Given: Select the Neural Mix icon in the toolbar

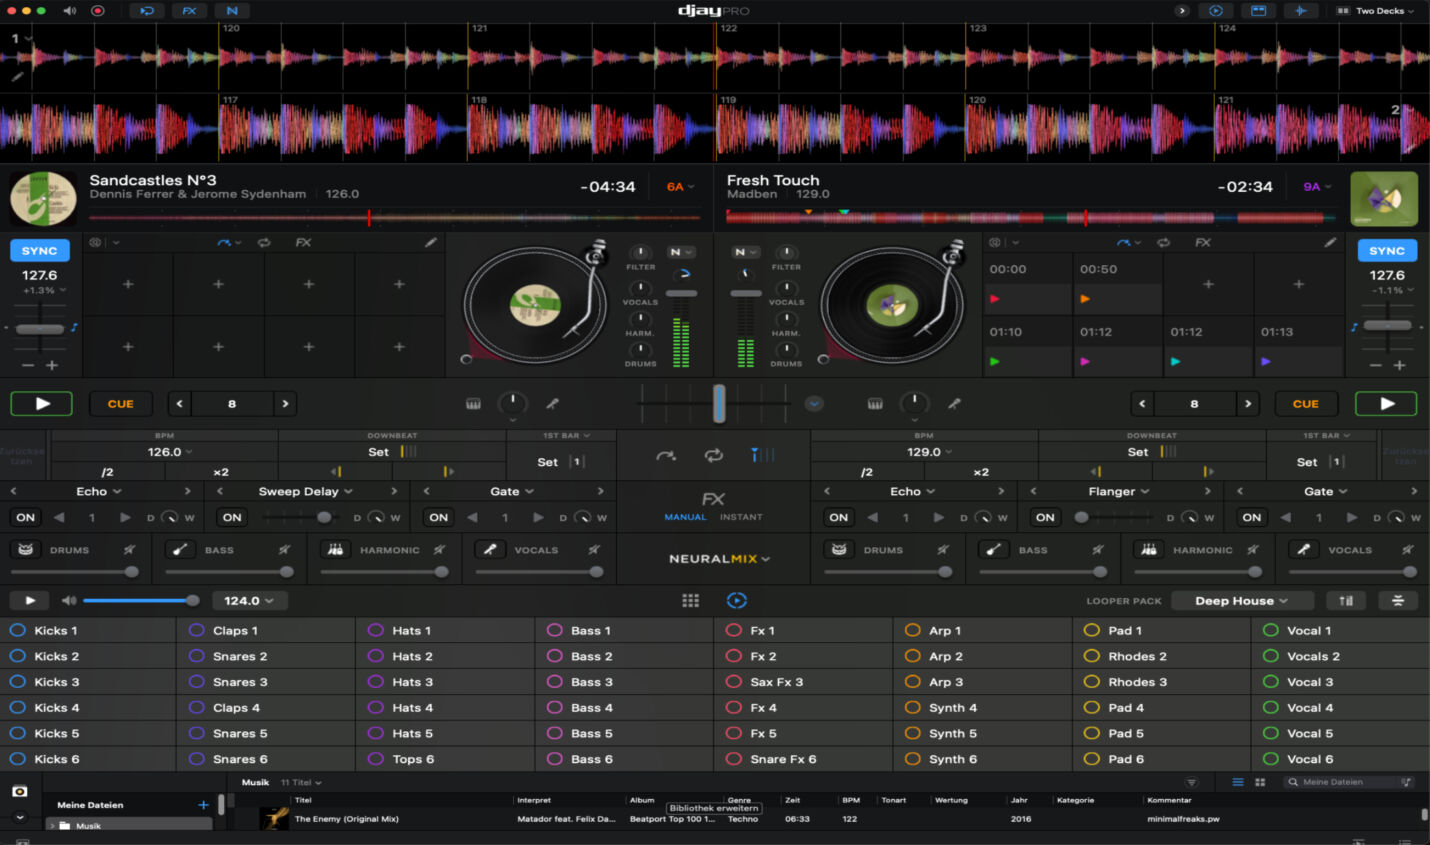Looking at the screenshot, I should click(x=232, y=11).
